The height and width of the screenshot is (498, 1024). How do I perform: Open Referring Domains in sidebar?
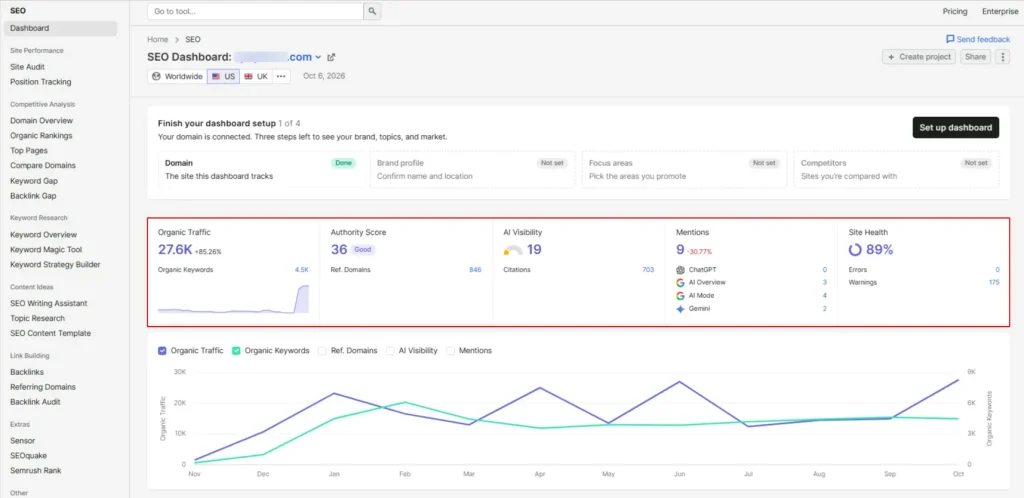click(x=42, y=386)
